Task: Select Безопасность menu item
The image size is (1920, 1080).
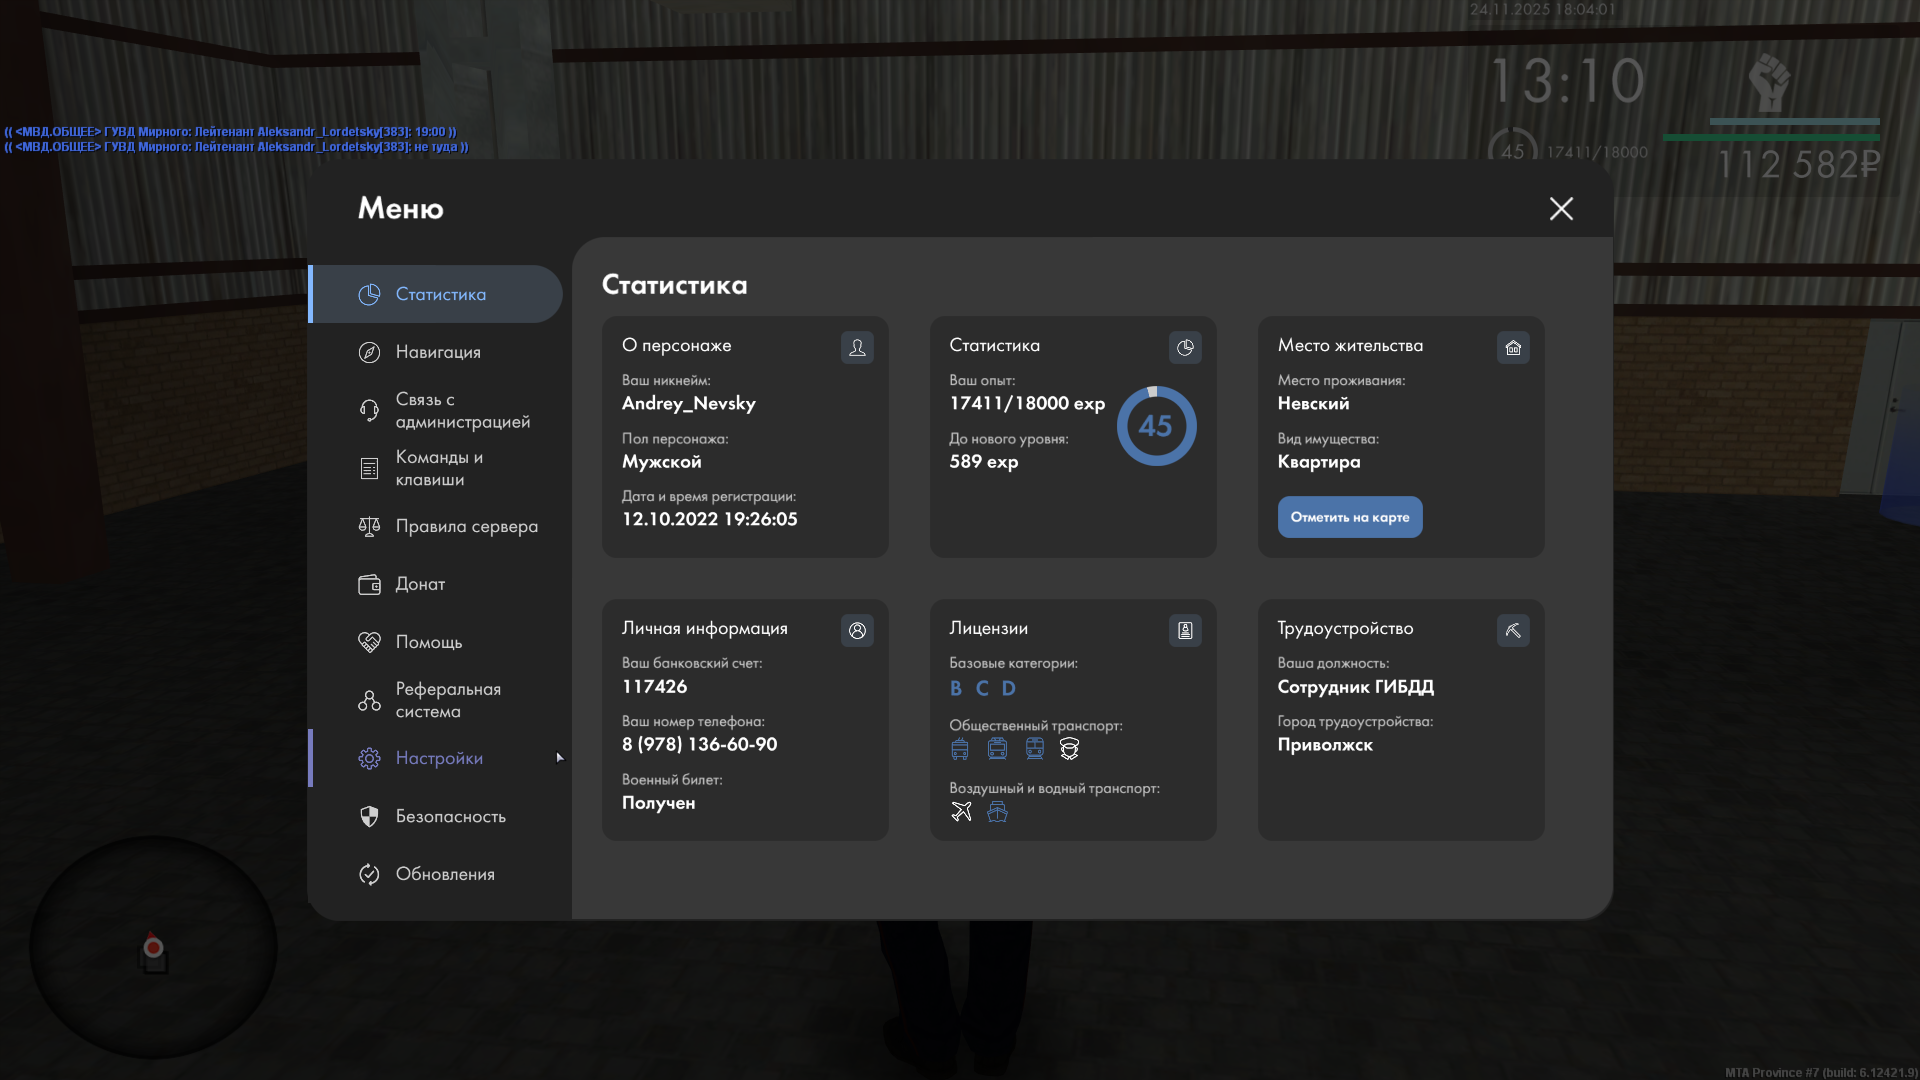Action: click(450, 816)
